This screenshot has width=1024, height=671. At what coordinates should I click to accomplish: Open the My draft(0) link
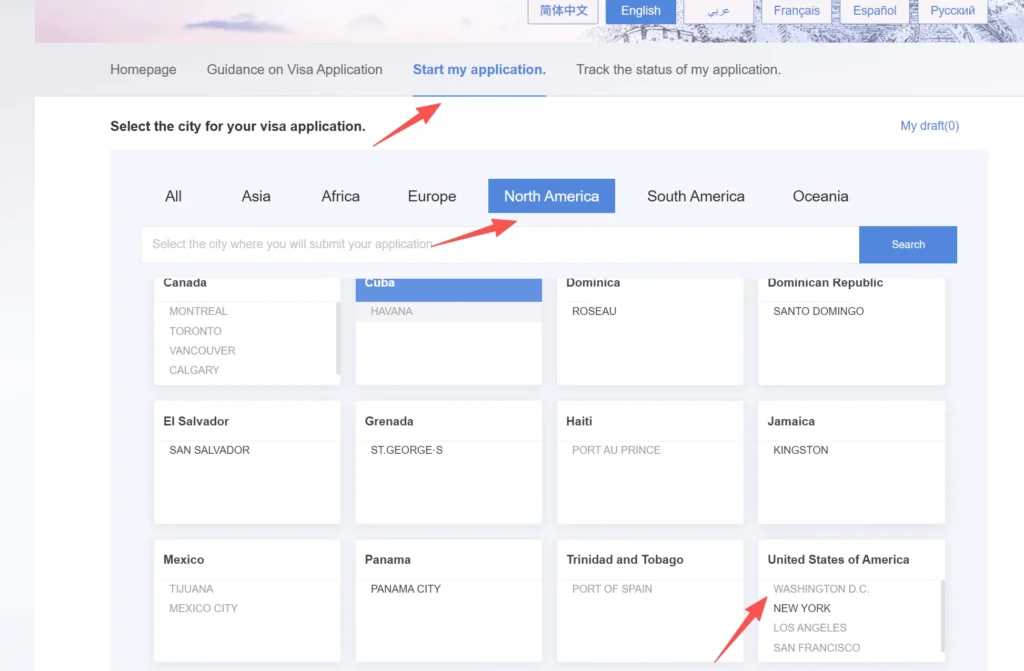pos(929,126)
